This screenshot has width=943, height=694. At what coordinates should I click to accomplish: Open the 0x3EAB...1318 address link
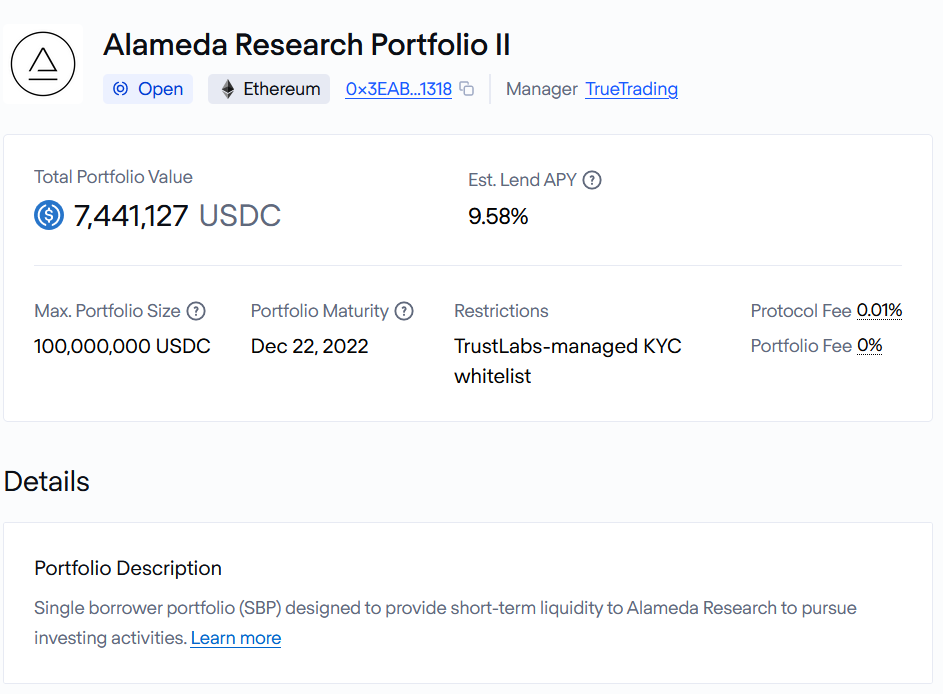pyautogui.click(x=398, y=89)
